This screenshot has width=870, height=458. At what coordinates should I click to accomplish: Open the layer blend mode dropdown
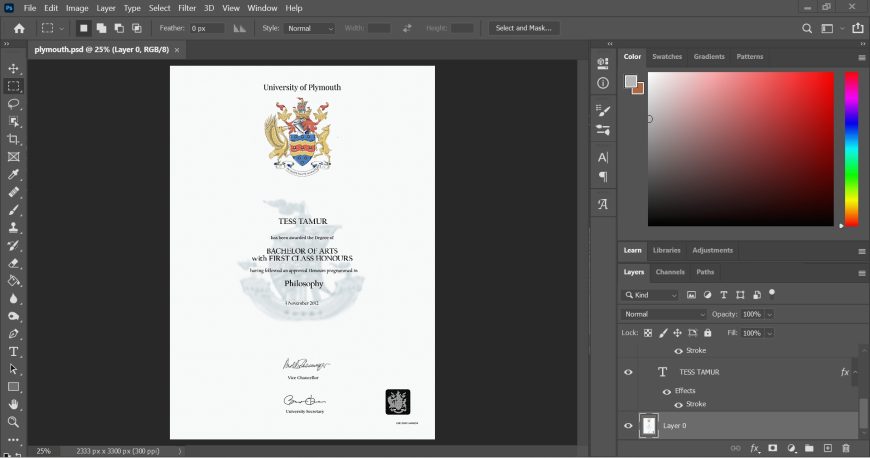point(664,314)
